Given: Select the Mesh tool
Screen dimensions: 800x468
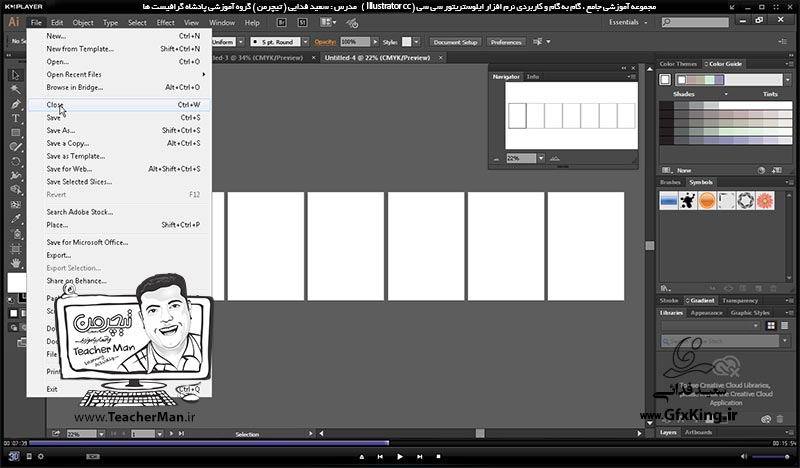Looking at the screenshot, I should click(16, 205).
